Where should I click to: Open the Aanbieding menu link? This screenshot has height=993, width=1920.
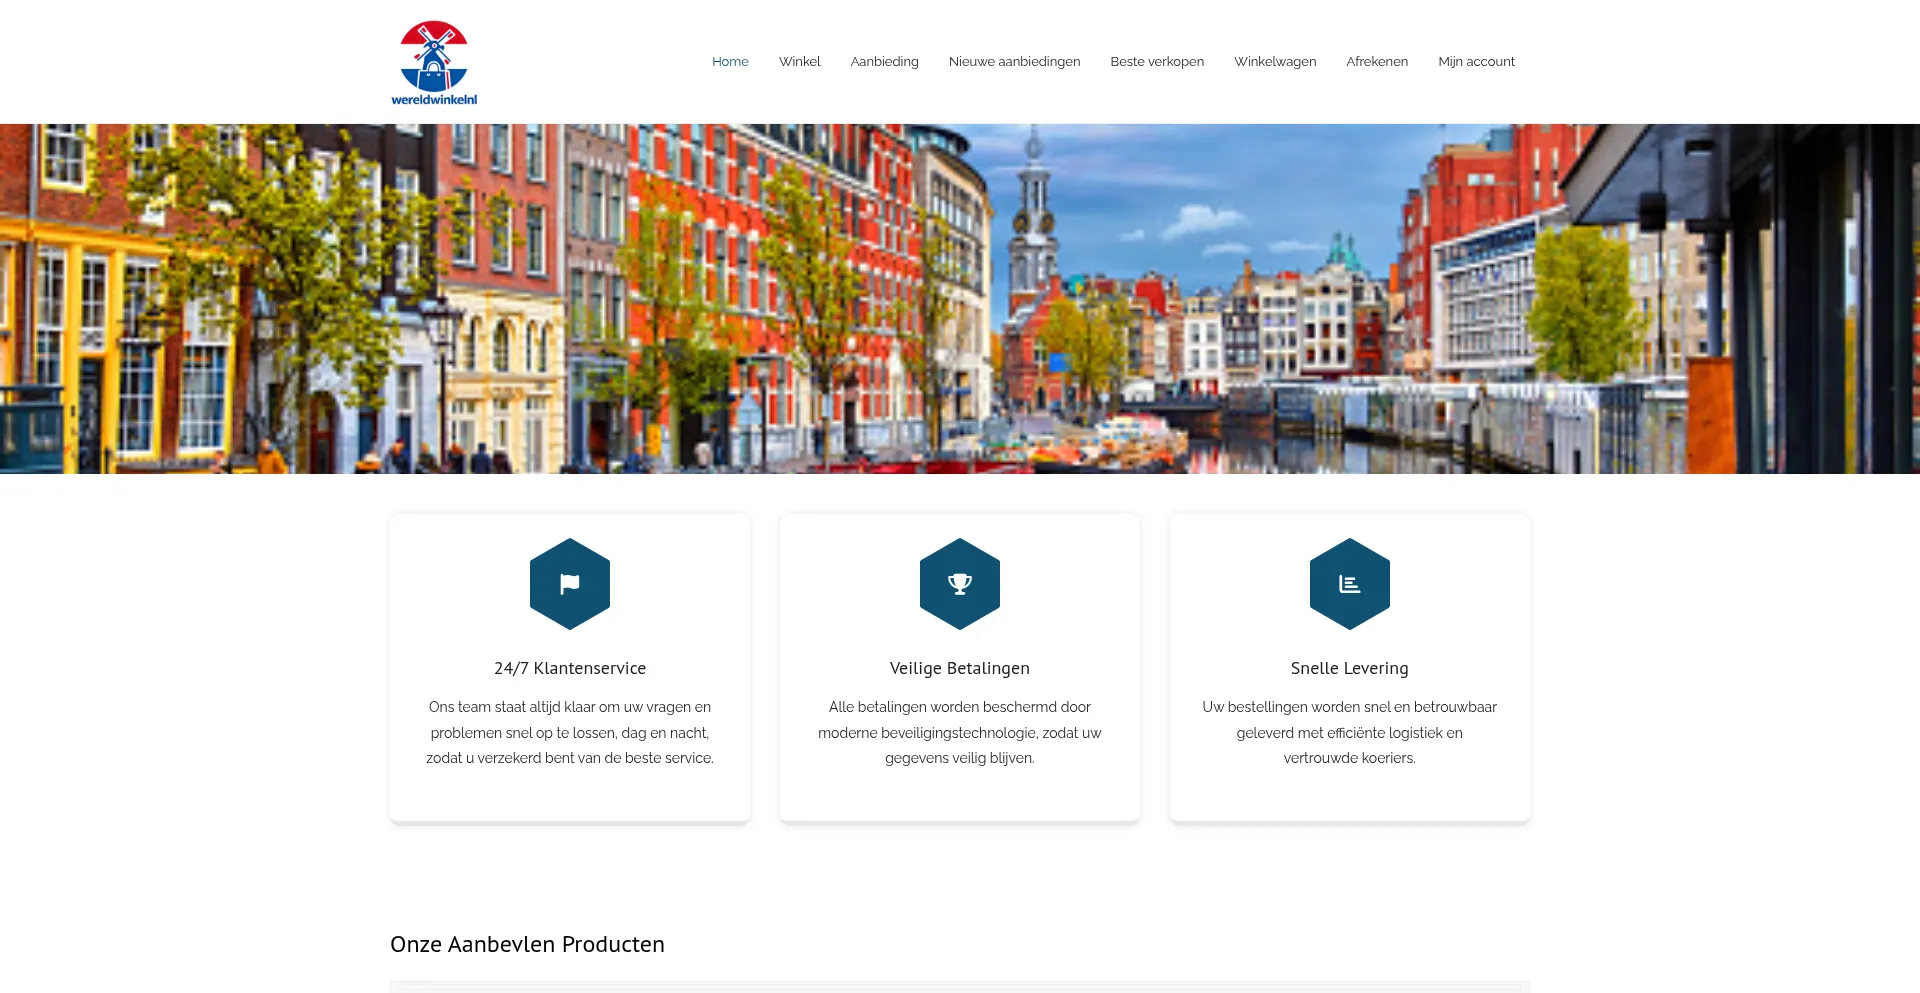pos(884,62)
